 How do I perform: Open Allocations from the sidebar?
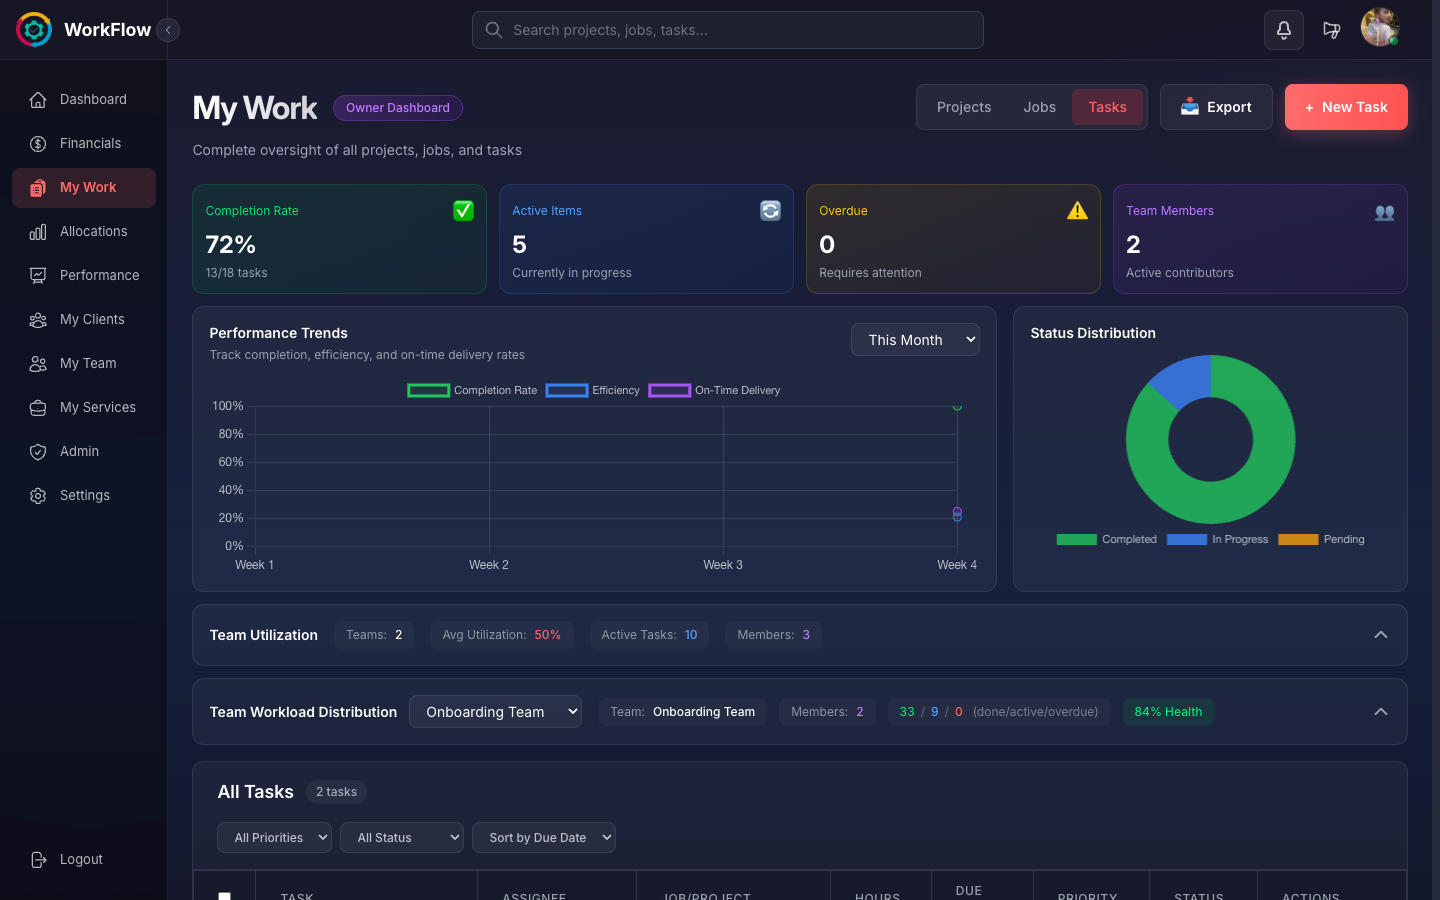tap(38, 231)
